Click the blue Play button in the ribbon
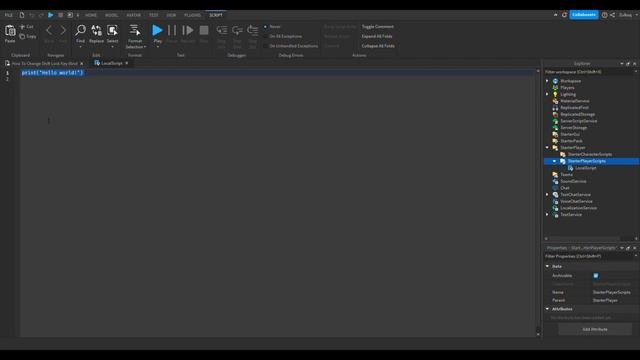 tap(157, 30)
